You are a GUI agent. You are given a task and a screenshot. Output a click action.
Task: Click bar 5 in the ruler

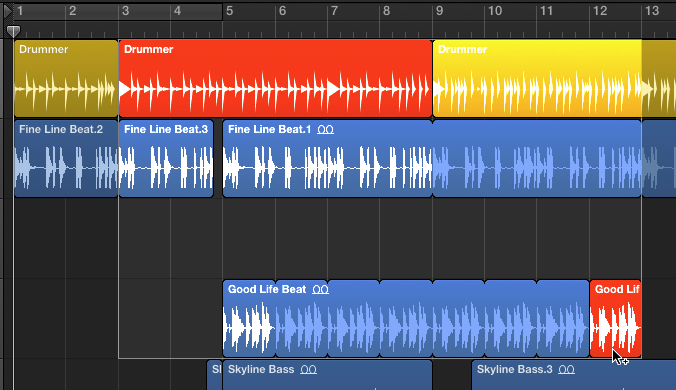230,11
